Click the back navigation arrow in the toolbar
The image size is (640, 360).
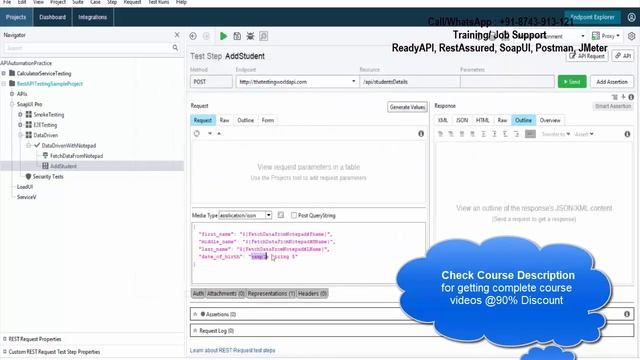tap(193, 36)
